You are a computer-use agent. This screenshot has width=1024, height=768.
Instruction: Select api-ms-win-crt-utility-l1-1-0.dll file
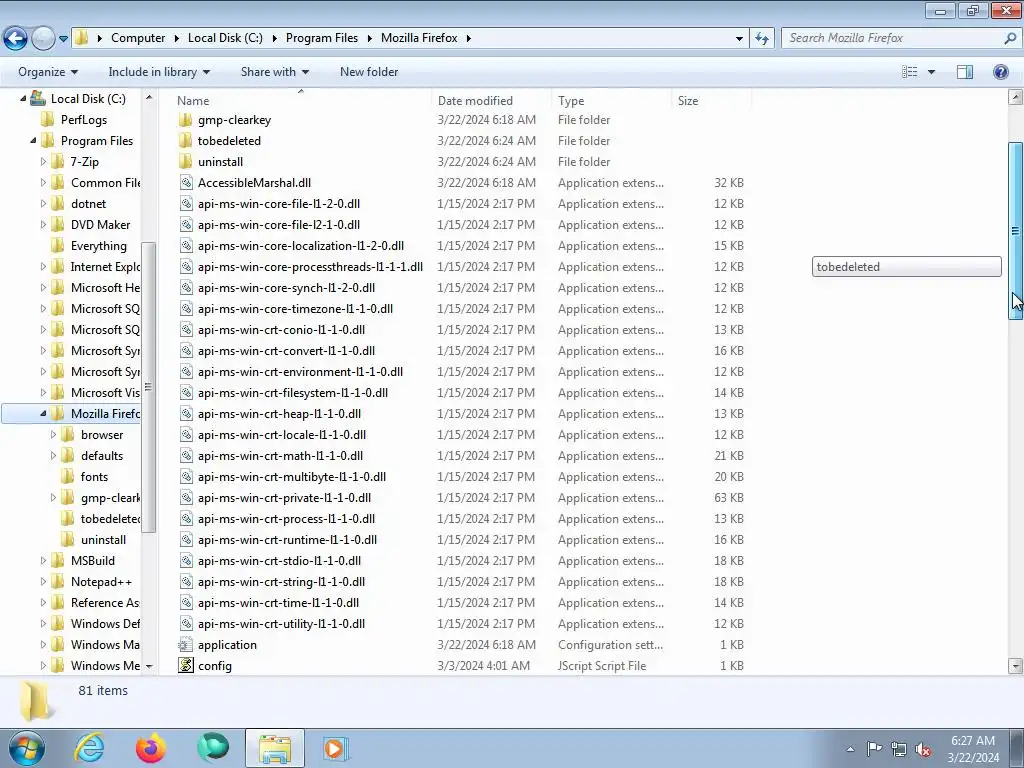point(281,624)
